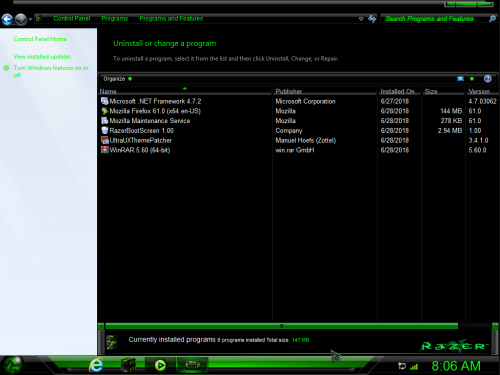Click the Control Panel taskbar button
This screenshot has height=375, width=500.
coord(193,365)
